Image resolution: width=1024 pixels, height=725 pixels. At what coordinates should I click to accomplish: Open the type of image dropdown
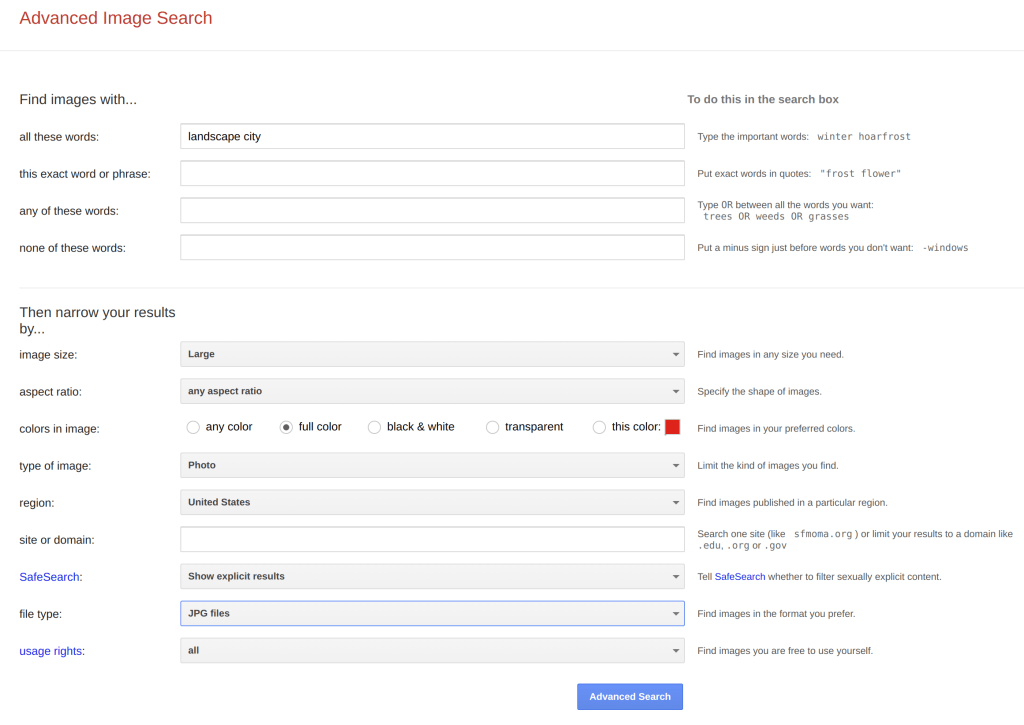tap(432, 465)
